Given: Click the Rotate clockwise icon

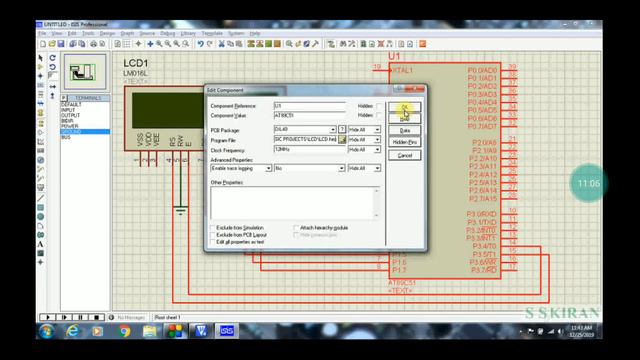Looking at the screenshot, I should click(52, 58).
